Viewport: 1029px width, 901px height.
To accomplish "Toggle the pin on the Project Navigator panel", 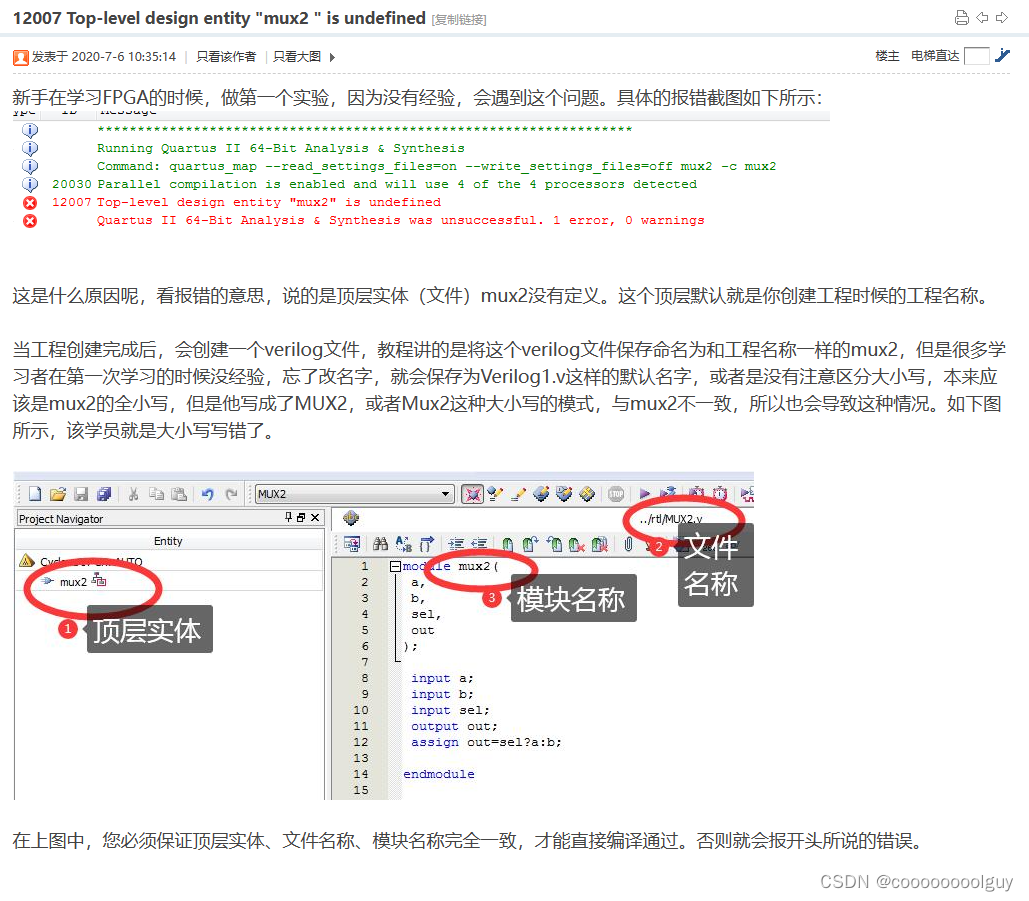I will coord(290,518).
